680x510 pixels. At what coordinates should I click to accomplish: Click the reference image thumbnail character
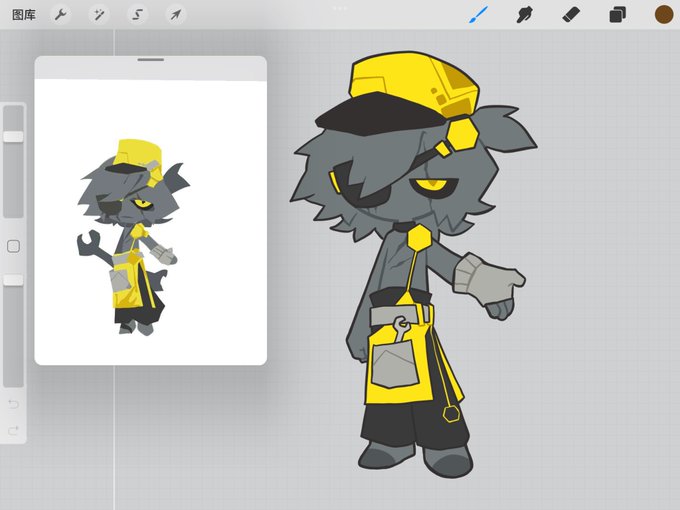(x=134, y=237)
